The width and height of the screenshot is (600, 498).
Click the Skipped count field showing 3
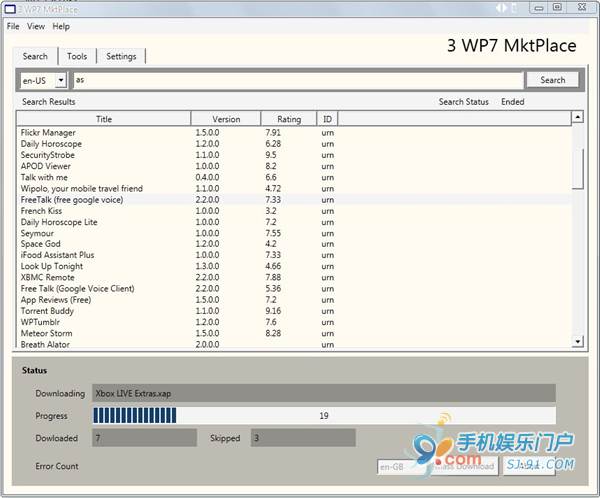pos(303,438)
